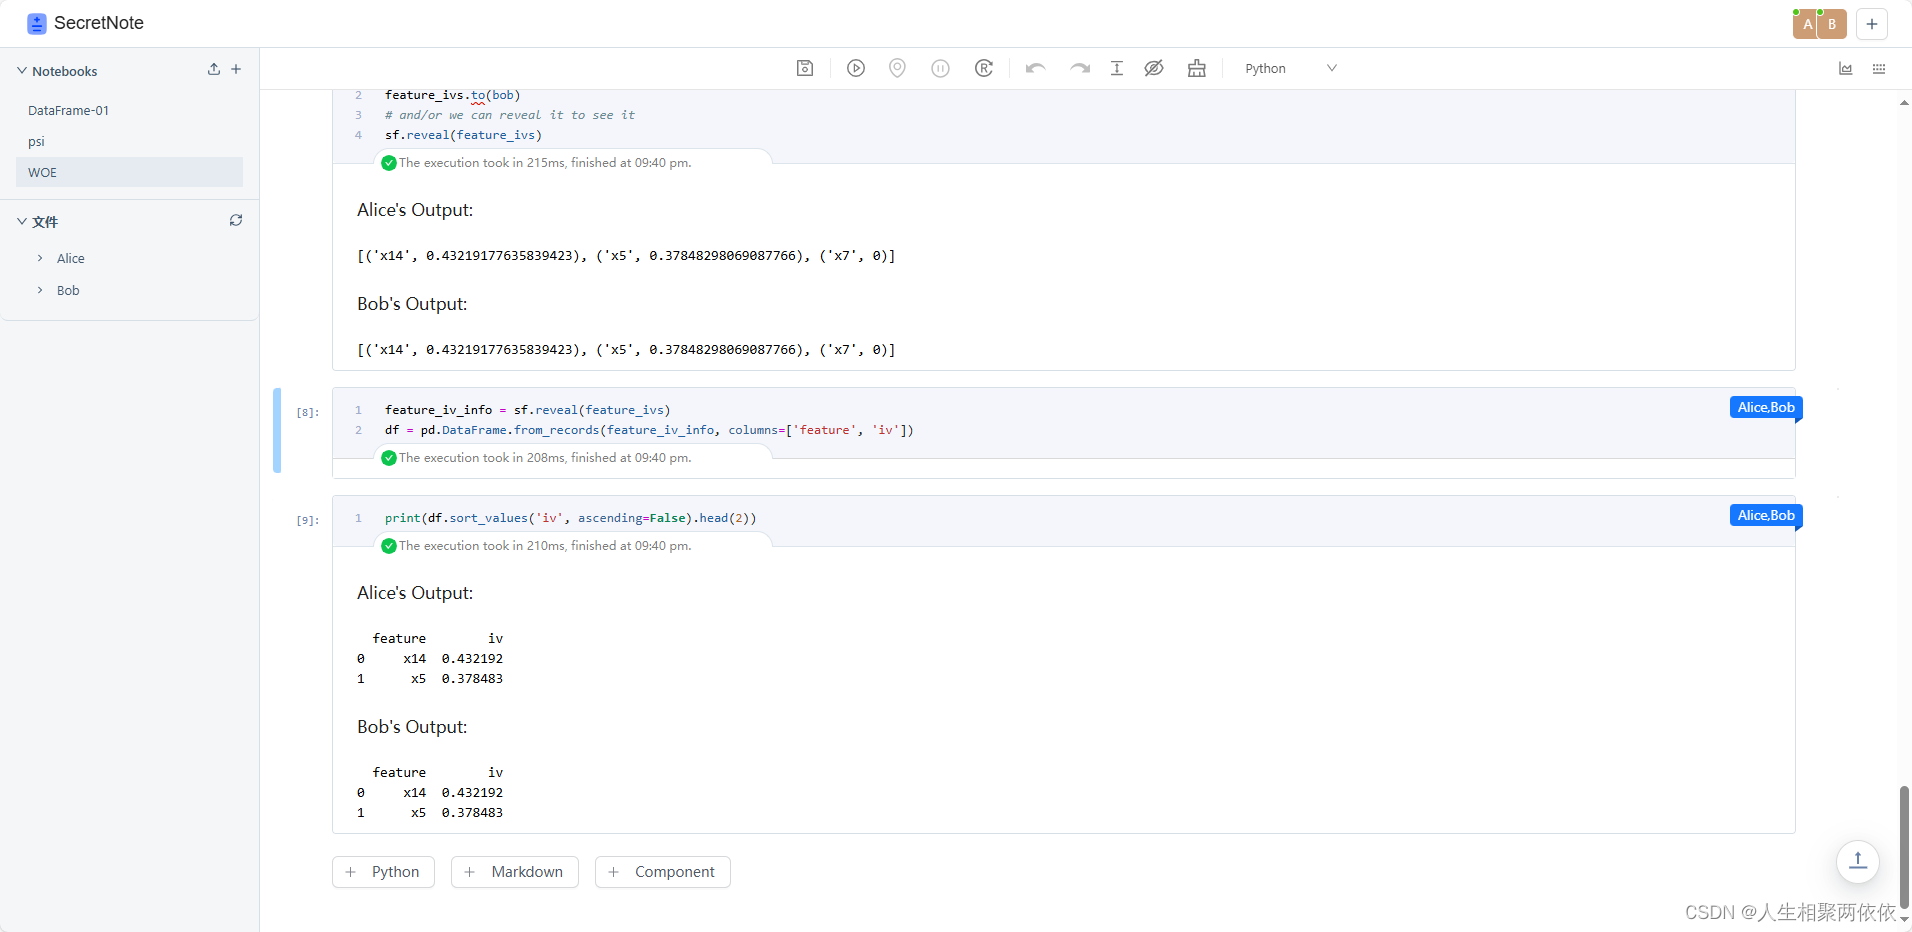
Task: Click the comment line "# and/or we can reveal it"
Action: [510, 115]
